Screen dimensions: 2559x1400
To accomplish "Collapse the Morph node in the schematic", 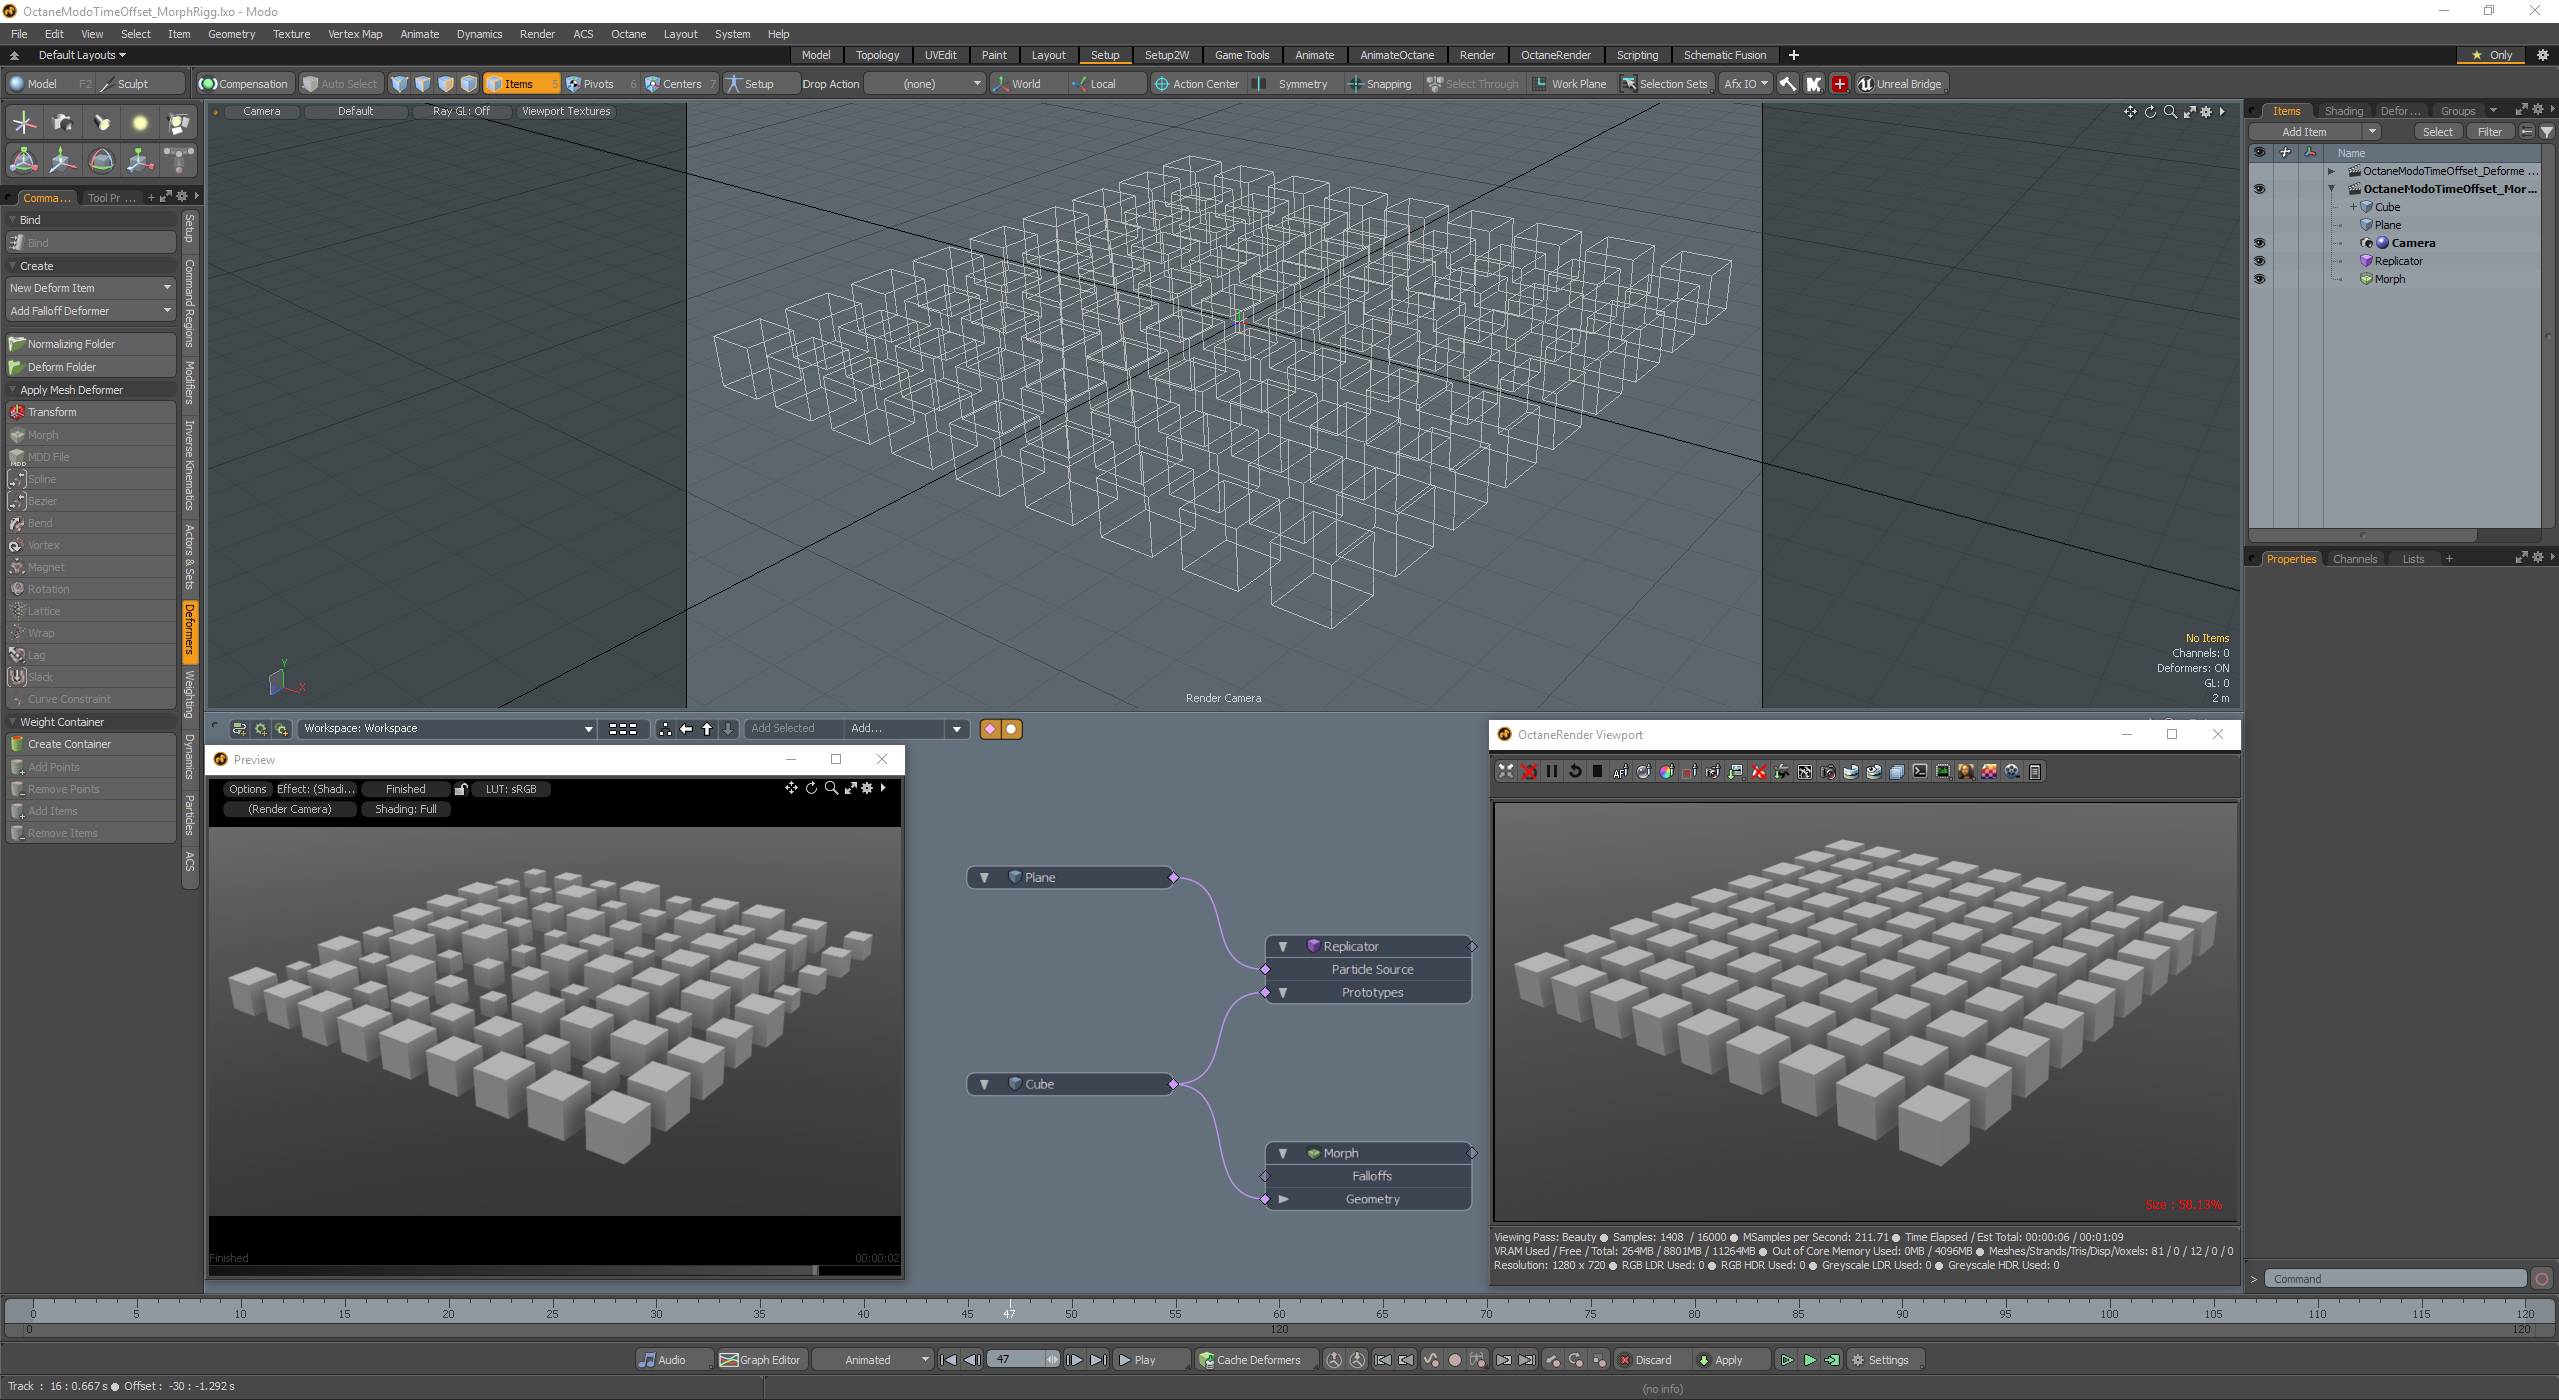I will tap(1283, 1153).
